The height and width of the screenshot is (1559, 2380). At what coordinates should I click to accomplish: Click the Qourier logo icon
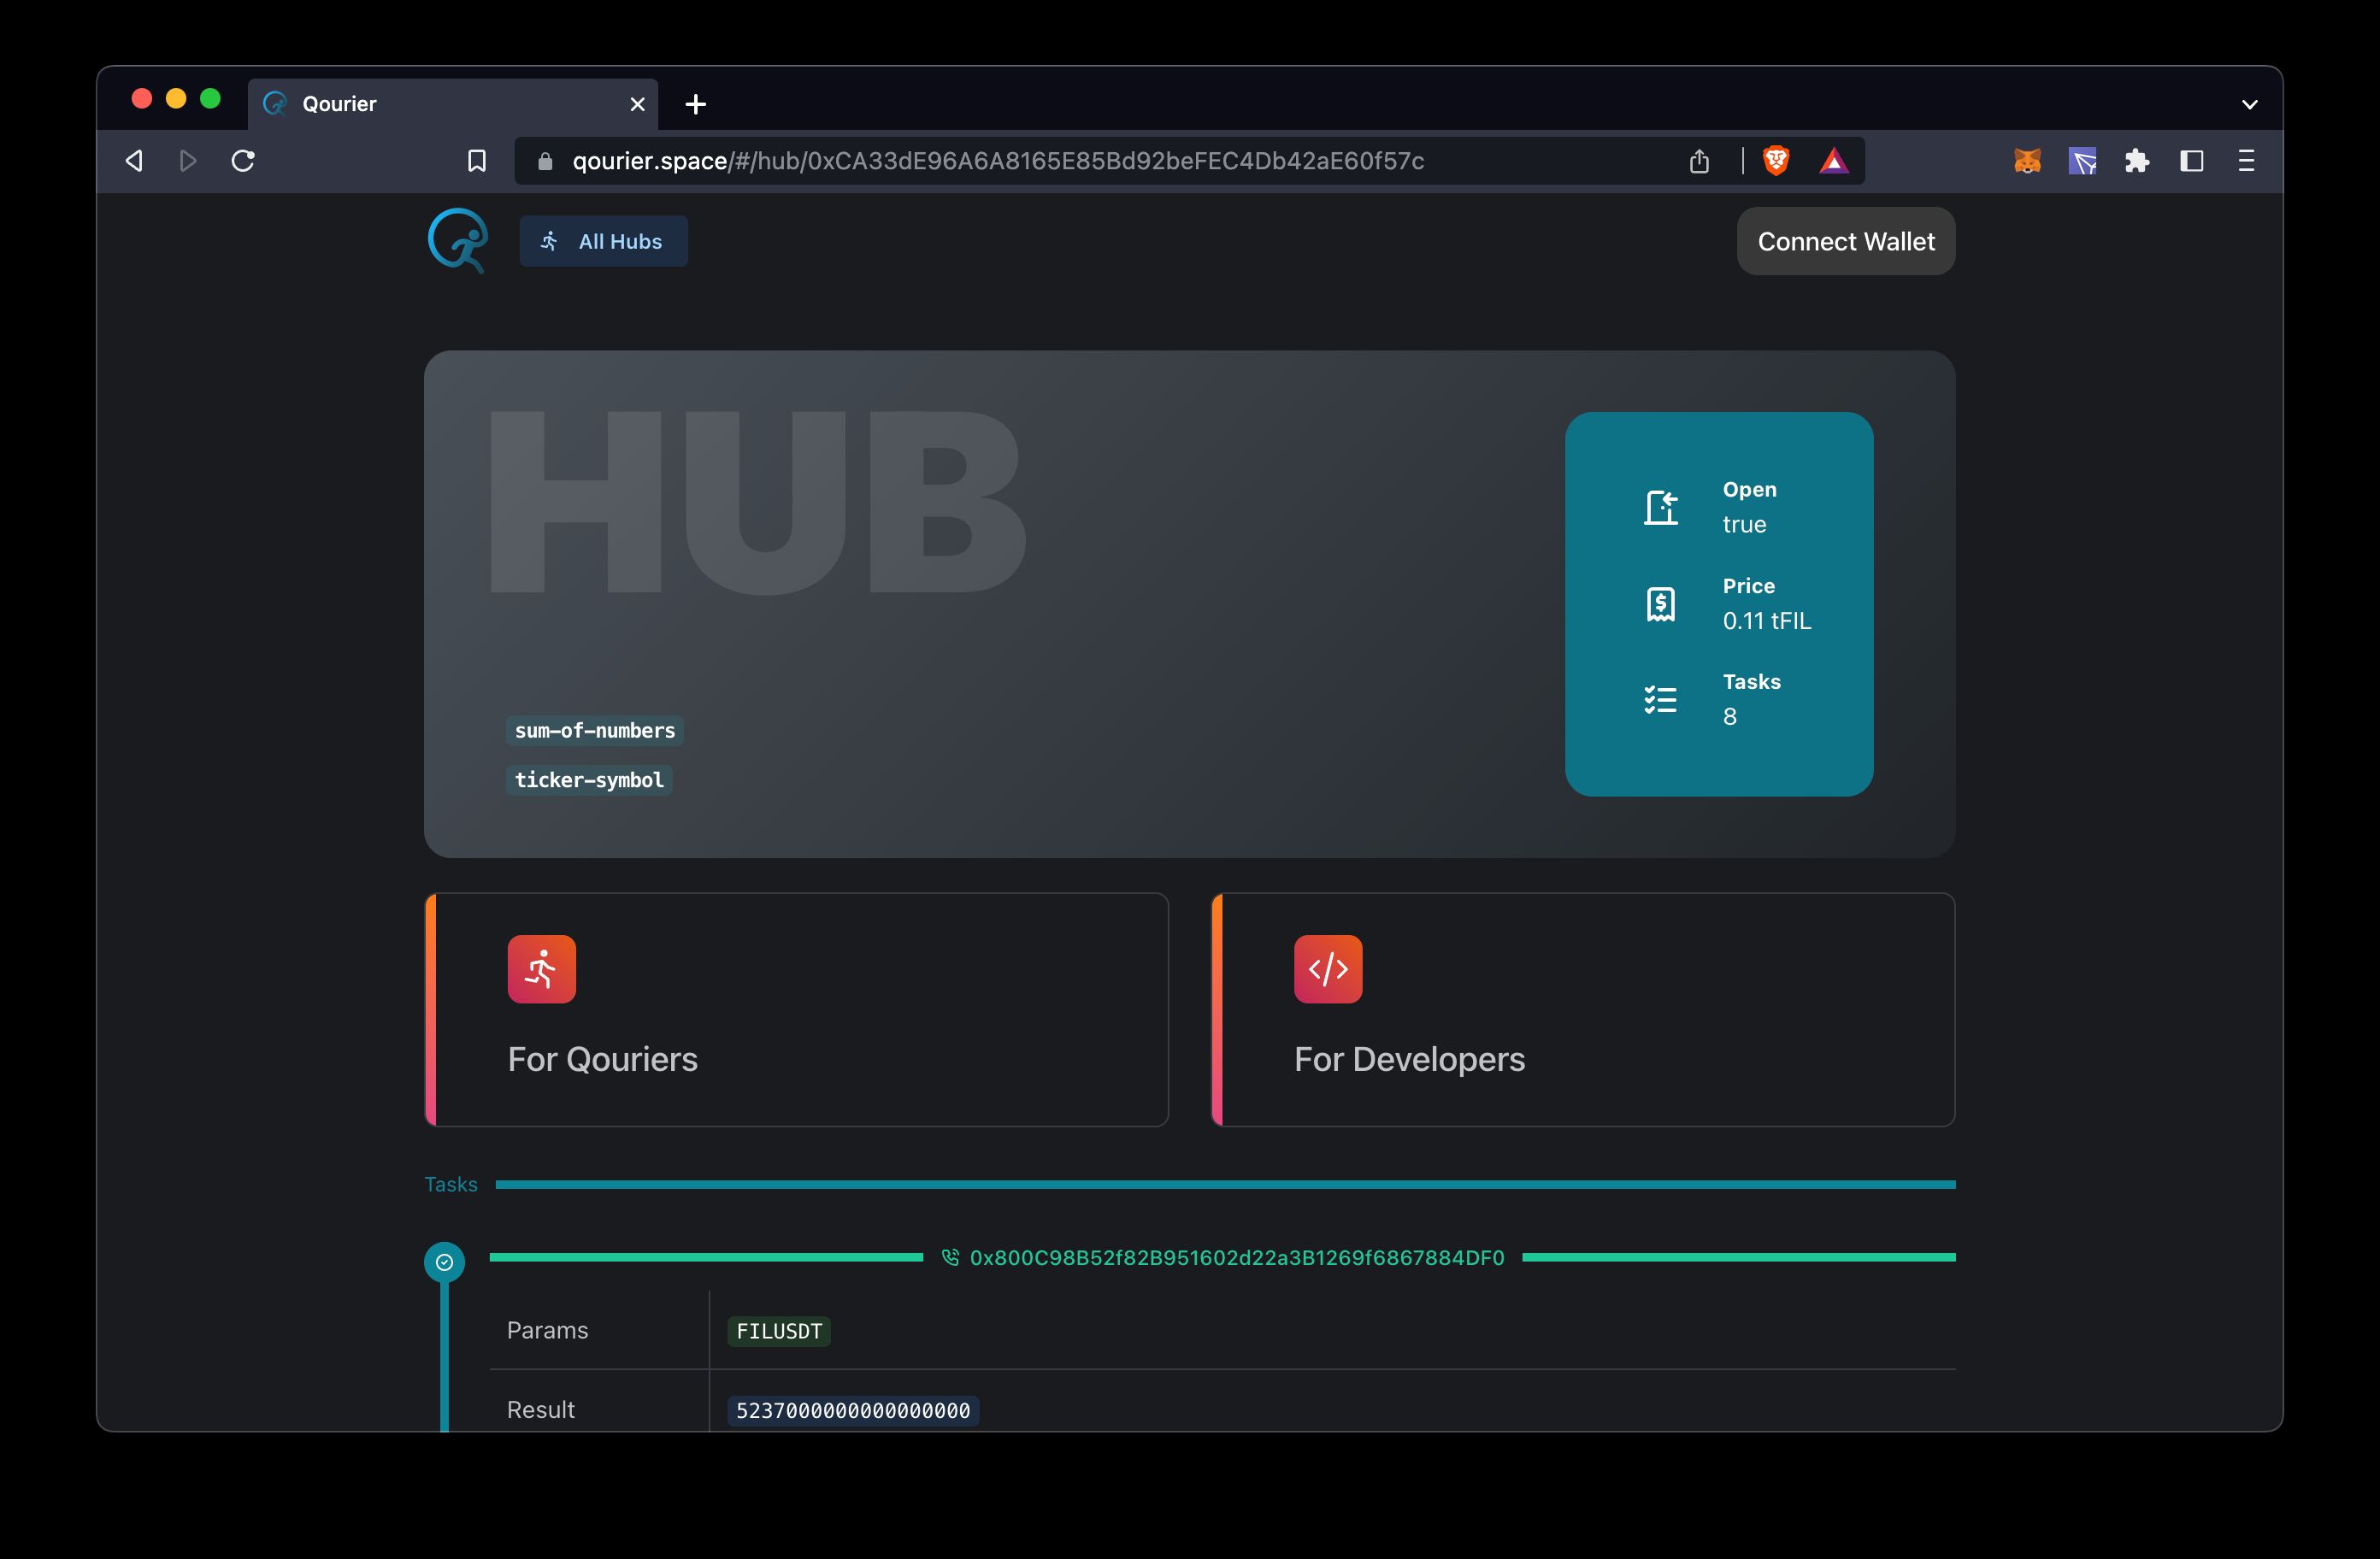click(x=458, y=240)
